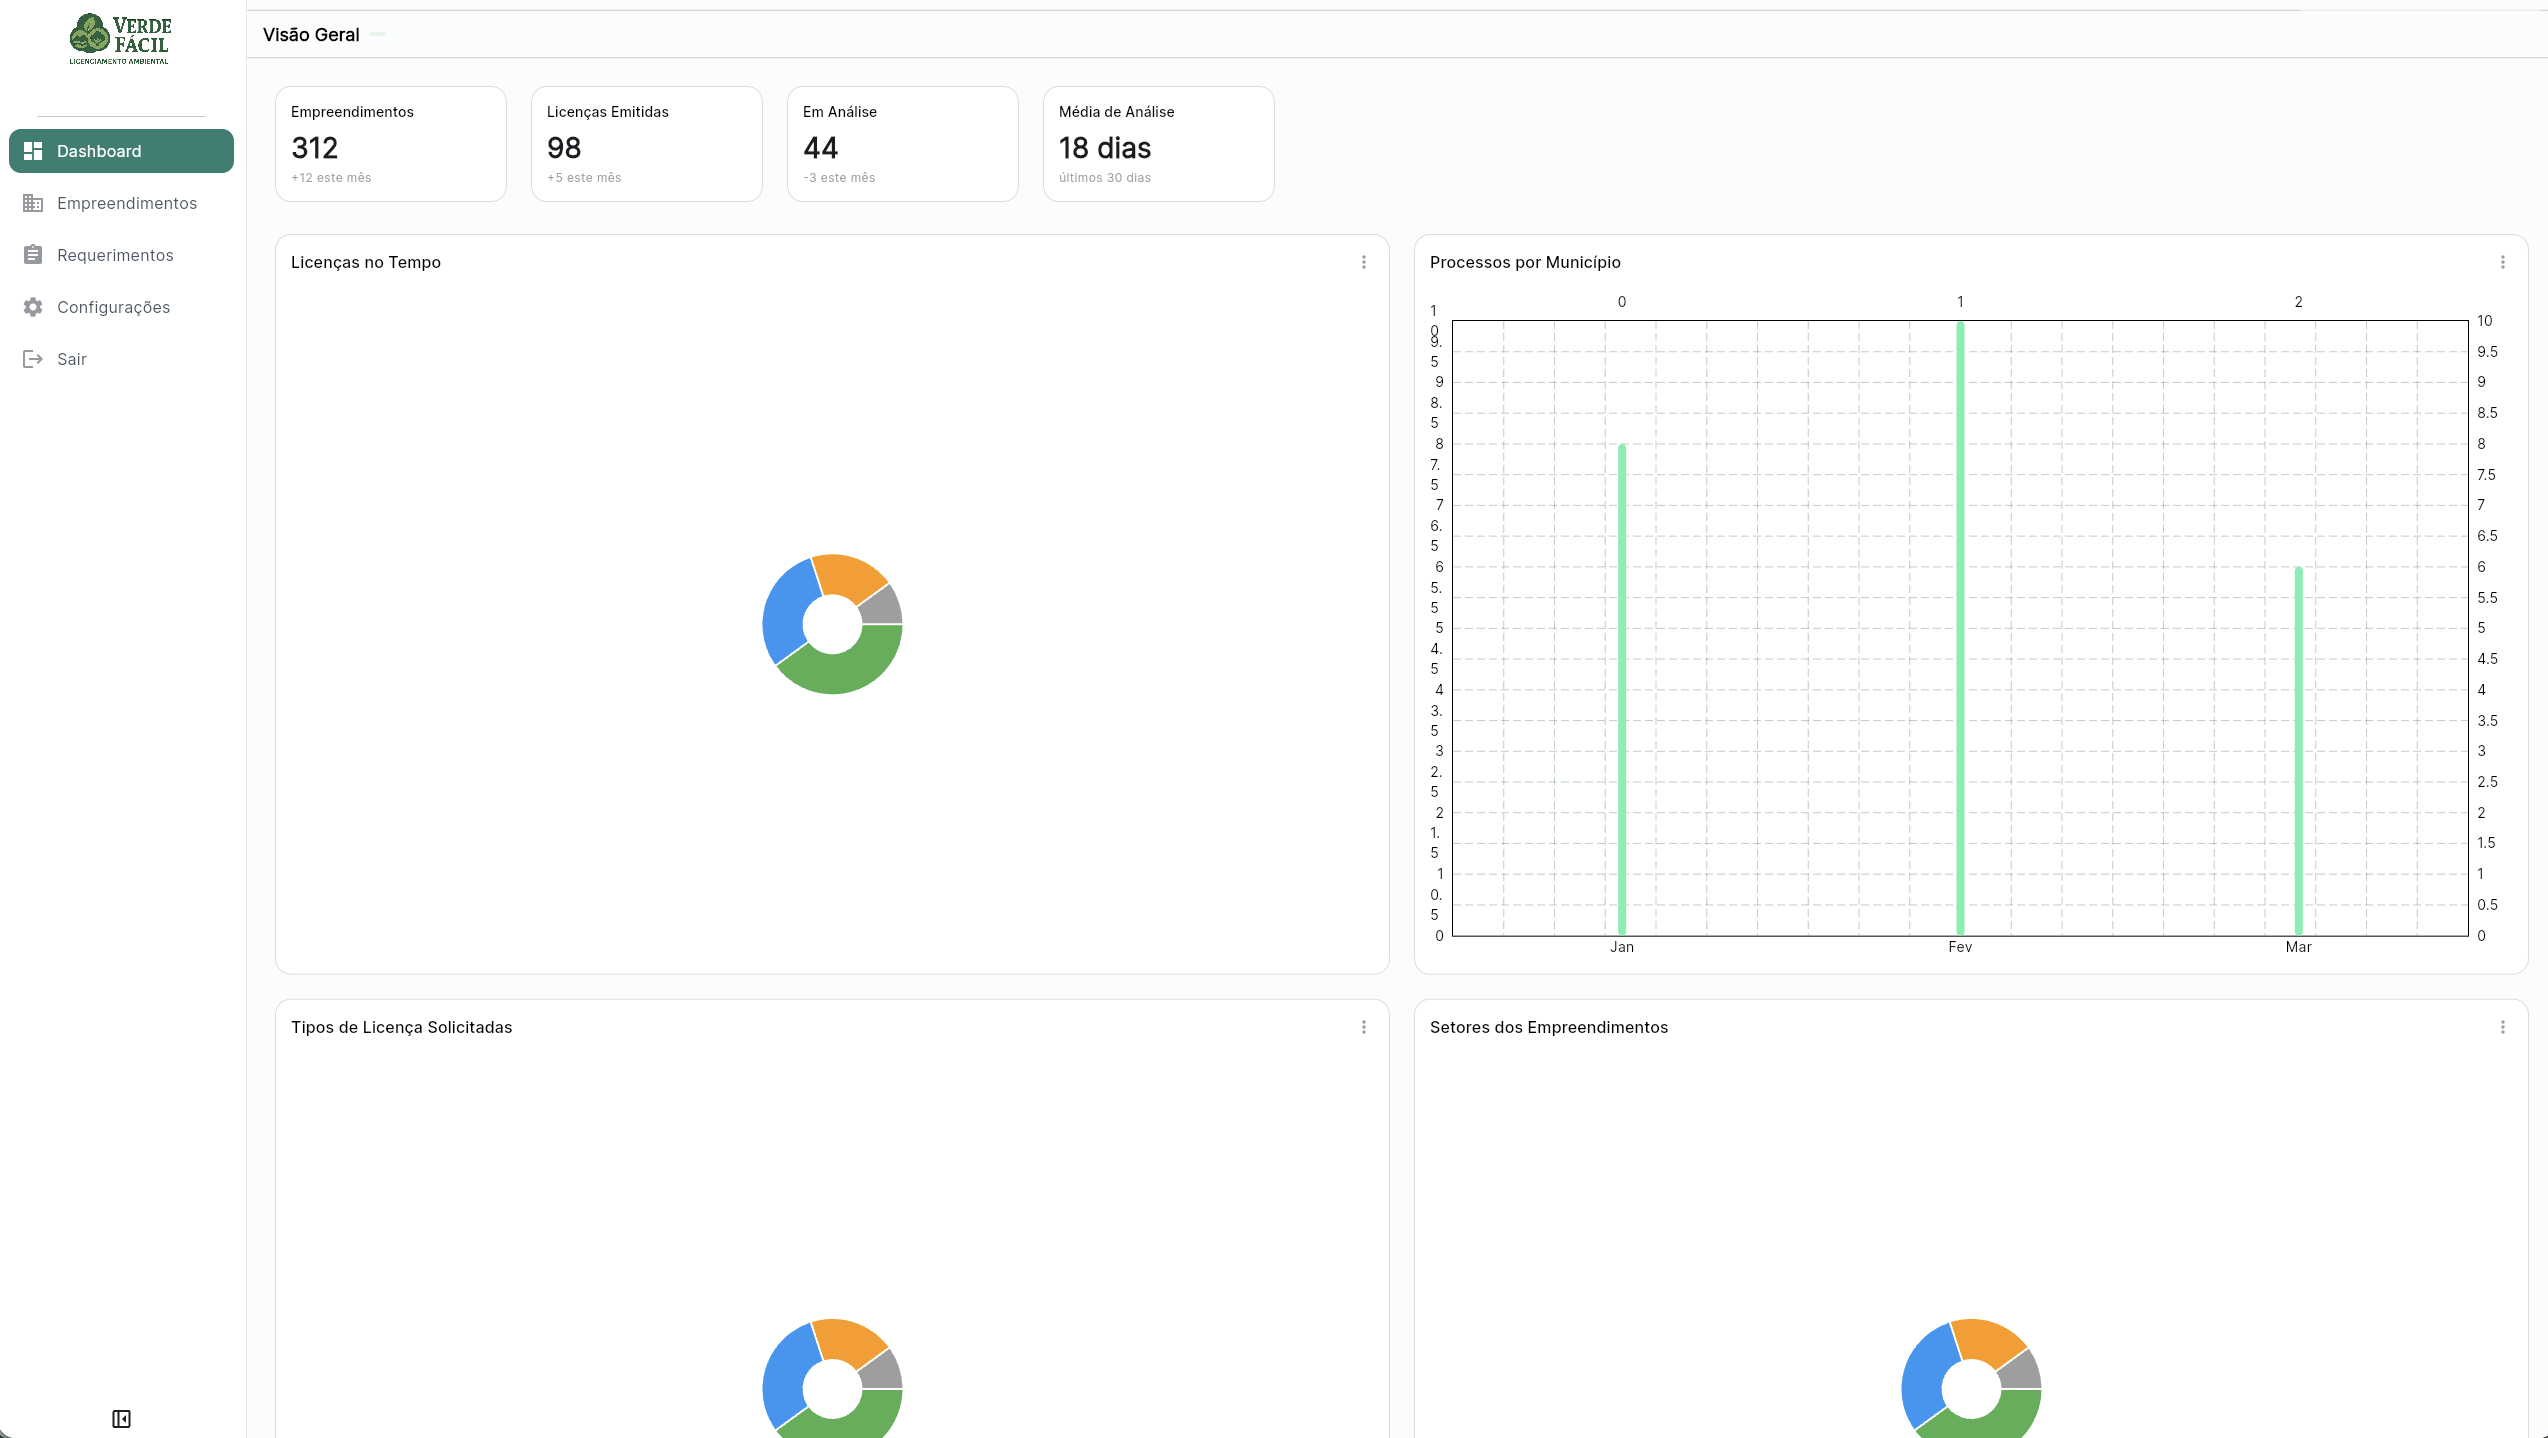Click the Configurações gear icon
Image resolution: width=2548 pixels, height=1438 pixels.
(x=33, y=307)
